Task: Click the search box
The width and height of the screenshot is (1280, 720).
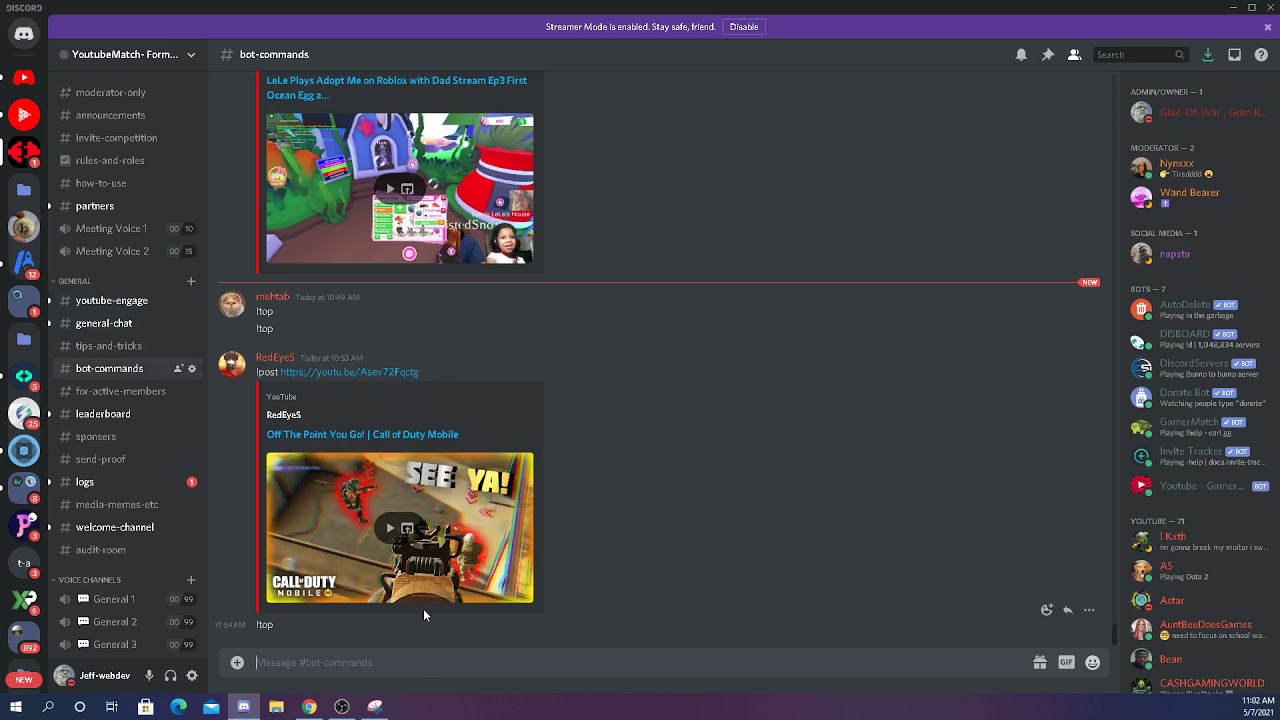Action: pos(1140,55)
